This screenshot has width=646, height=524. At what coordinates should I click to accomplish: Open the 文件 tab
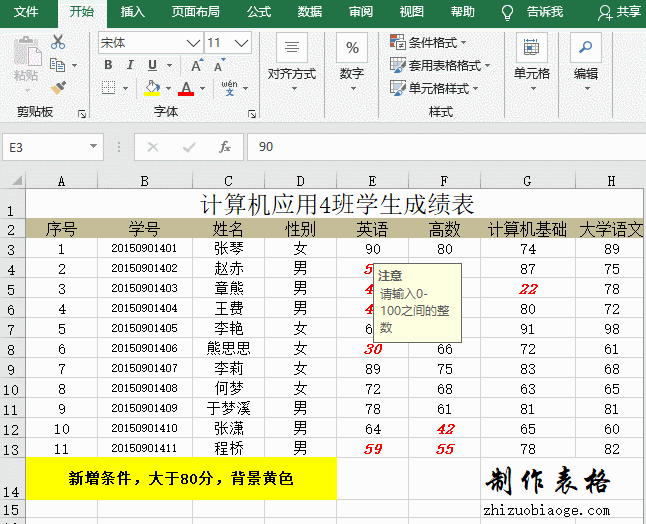[x=26, y=12]
